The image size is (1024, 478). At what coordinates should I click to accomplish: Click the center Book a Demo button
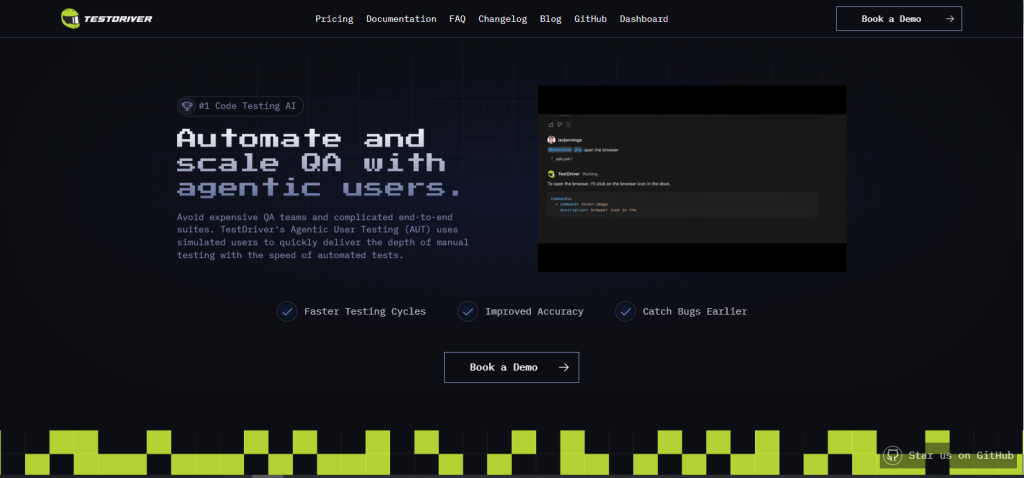[511, 368]
